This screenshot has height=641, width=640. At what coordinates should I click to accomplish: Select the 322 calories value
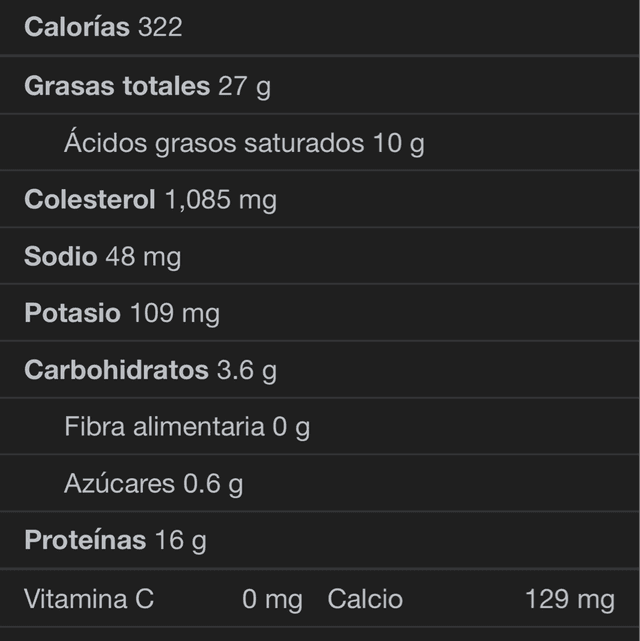160,28
